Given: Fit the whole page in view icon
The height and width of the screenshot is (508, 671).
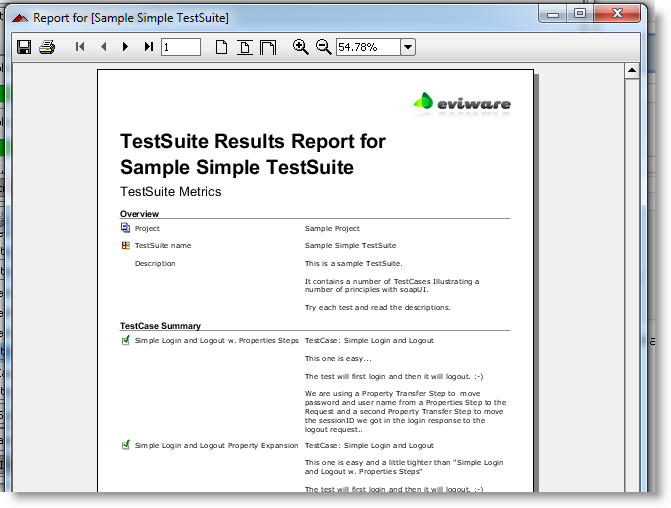Looking at the screenshot, I should 245,47.
